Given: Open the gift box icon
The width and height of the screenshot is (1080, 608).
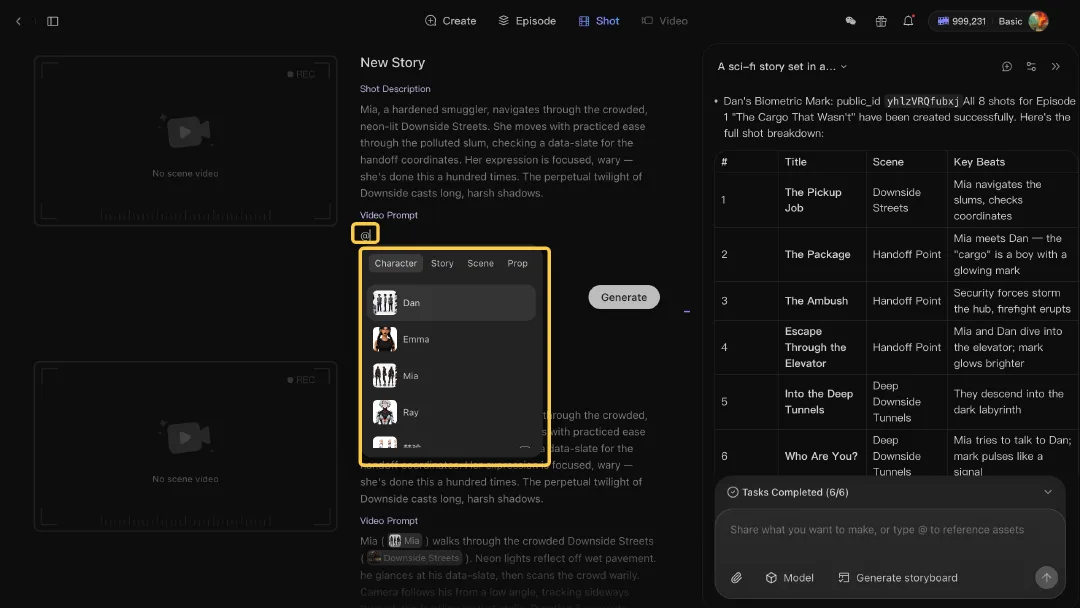Looking at the screenshot, I should 881,21.
